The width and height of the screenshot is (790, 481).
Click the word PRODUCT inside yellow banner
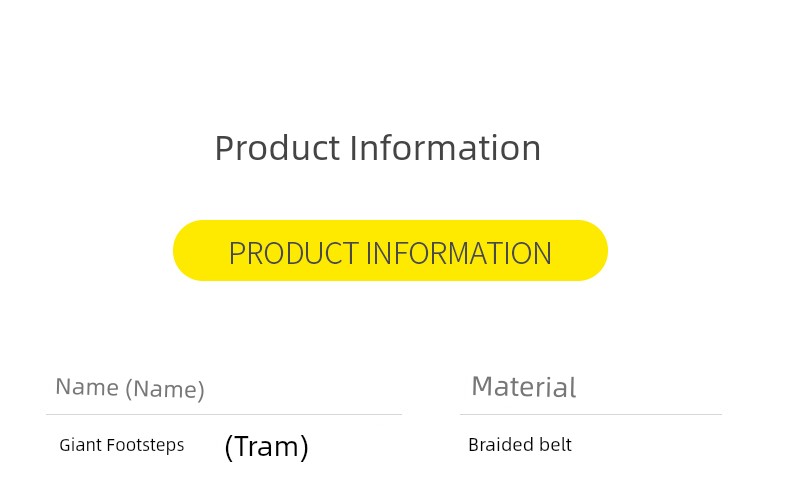pos(292,253)
